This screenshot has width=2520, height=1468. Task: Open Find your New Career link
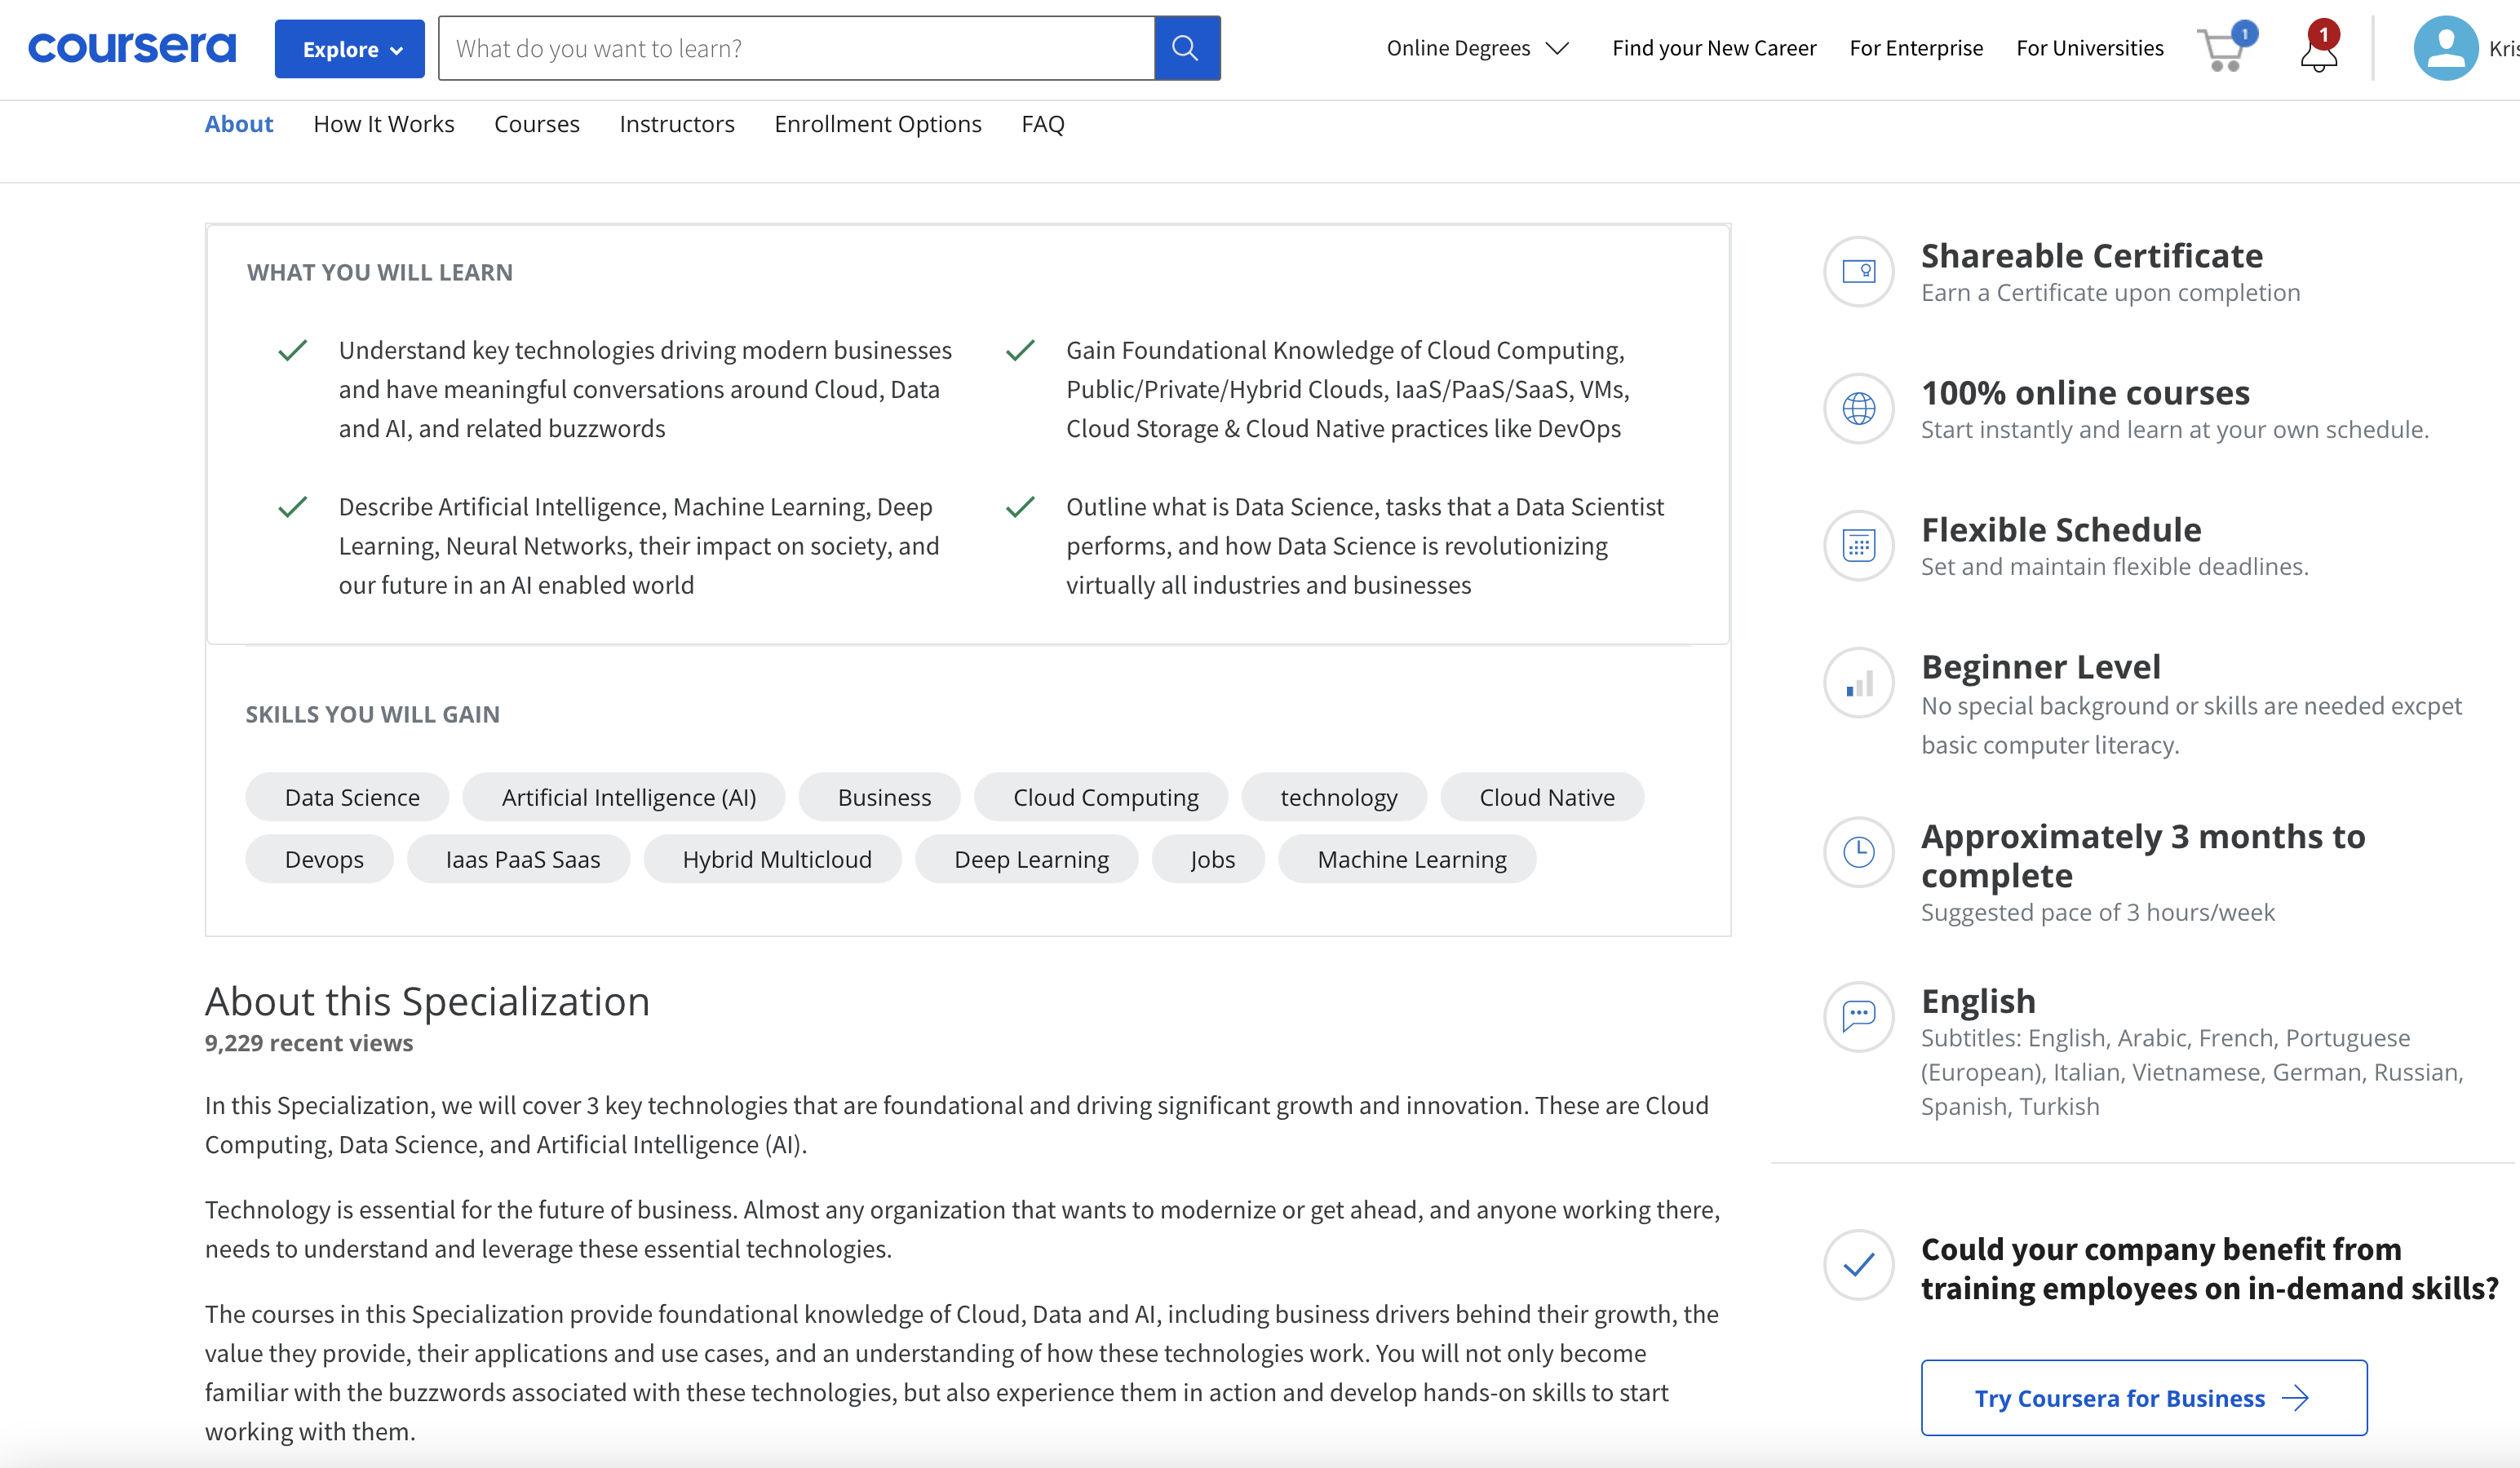[x=1713, y=48]
